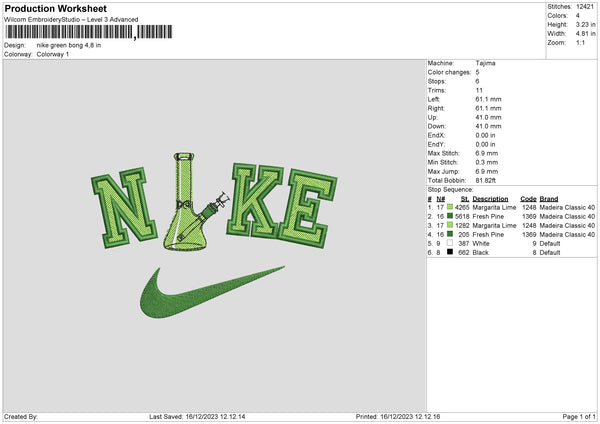Click the Height value '3.23 in'
The width and height of the screenshot is (600, 424).
[585, 24]
